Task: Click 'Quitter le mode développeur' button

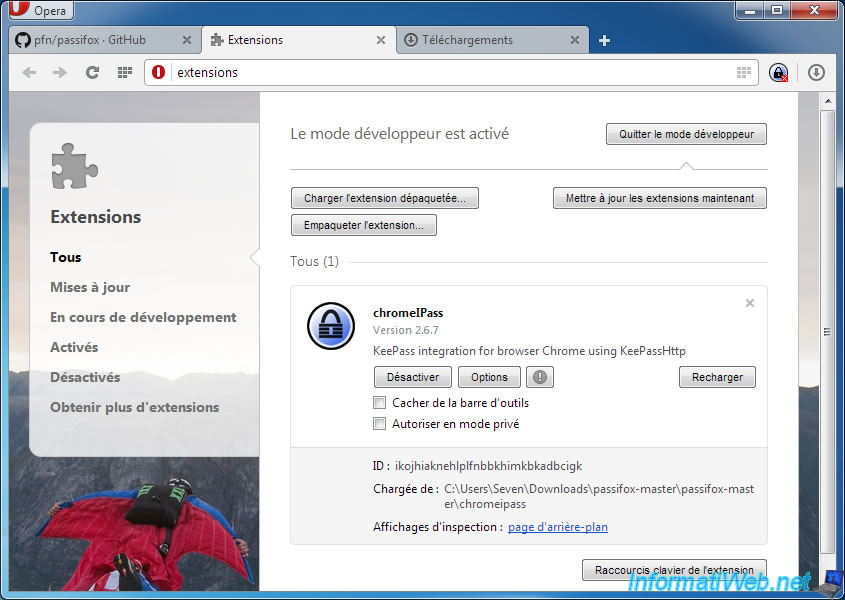Action: [686, 134]
